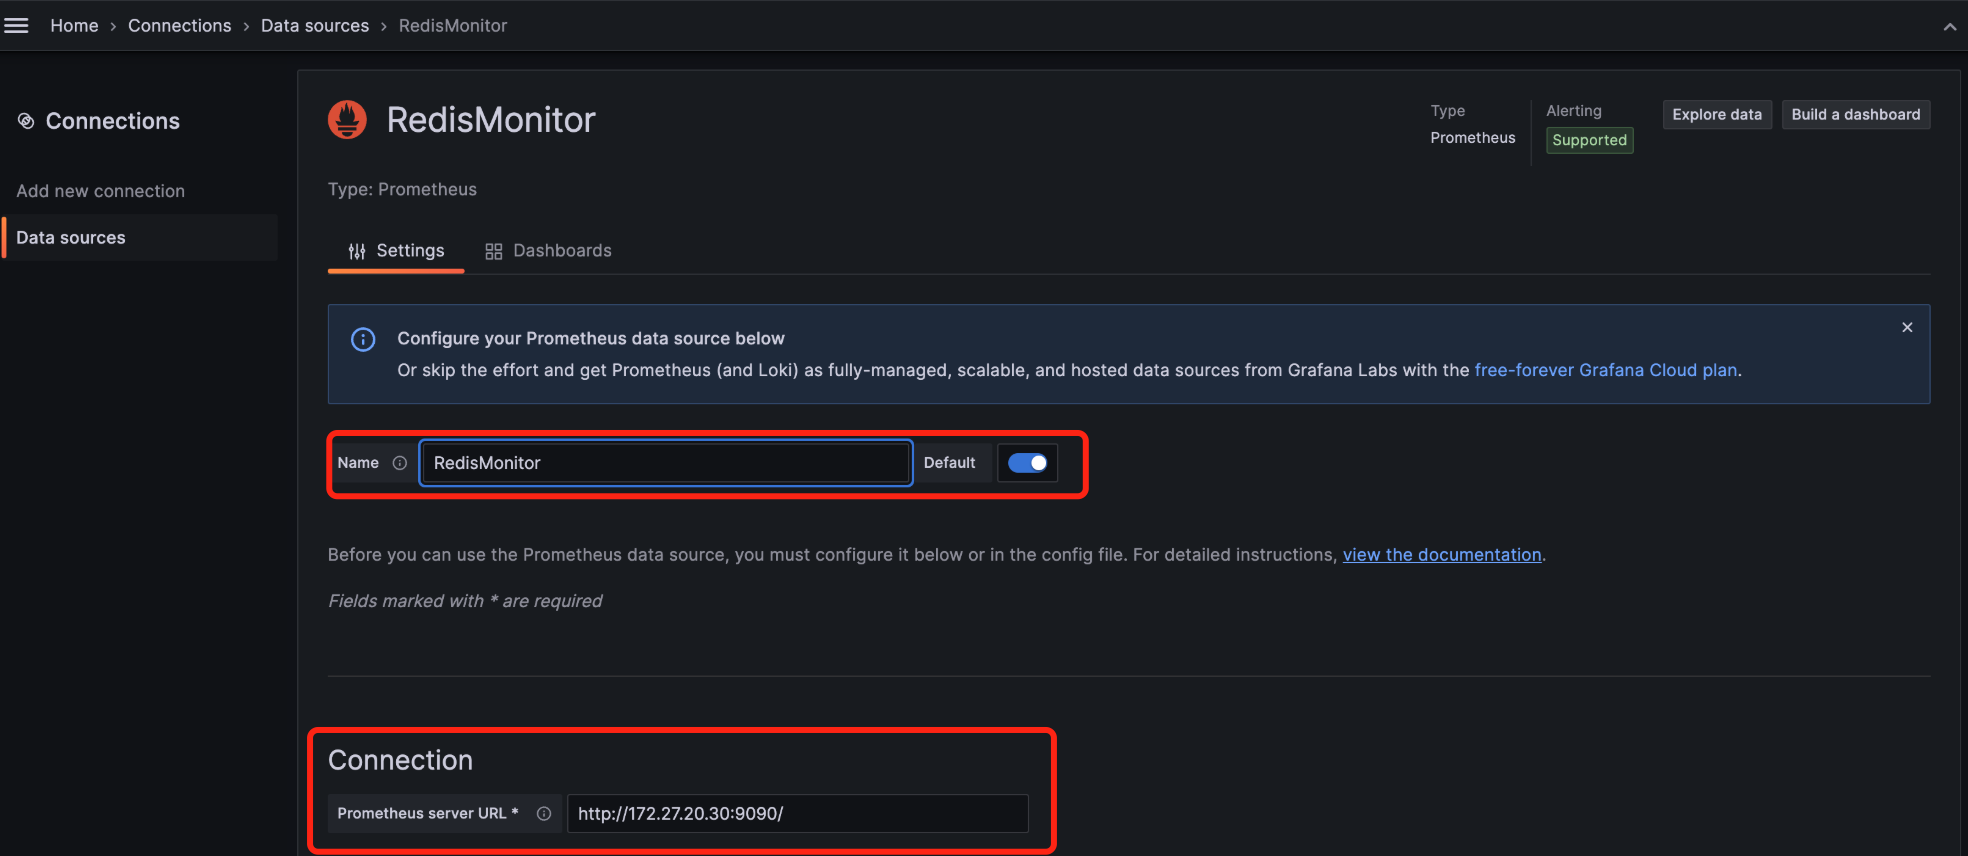Focus the Prometheus server URL field
This screenshot has width=1968, height=856.
pyautogui.click(x=798, y=814)
